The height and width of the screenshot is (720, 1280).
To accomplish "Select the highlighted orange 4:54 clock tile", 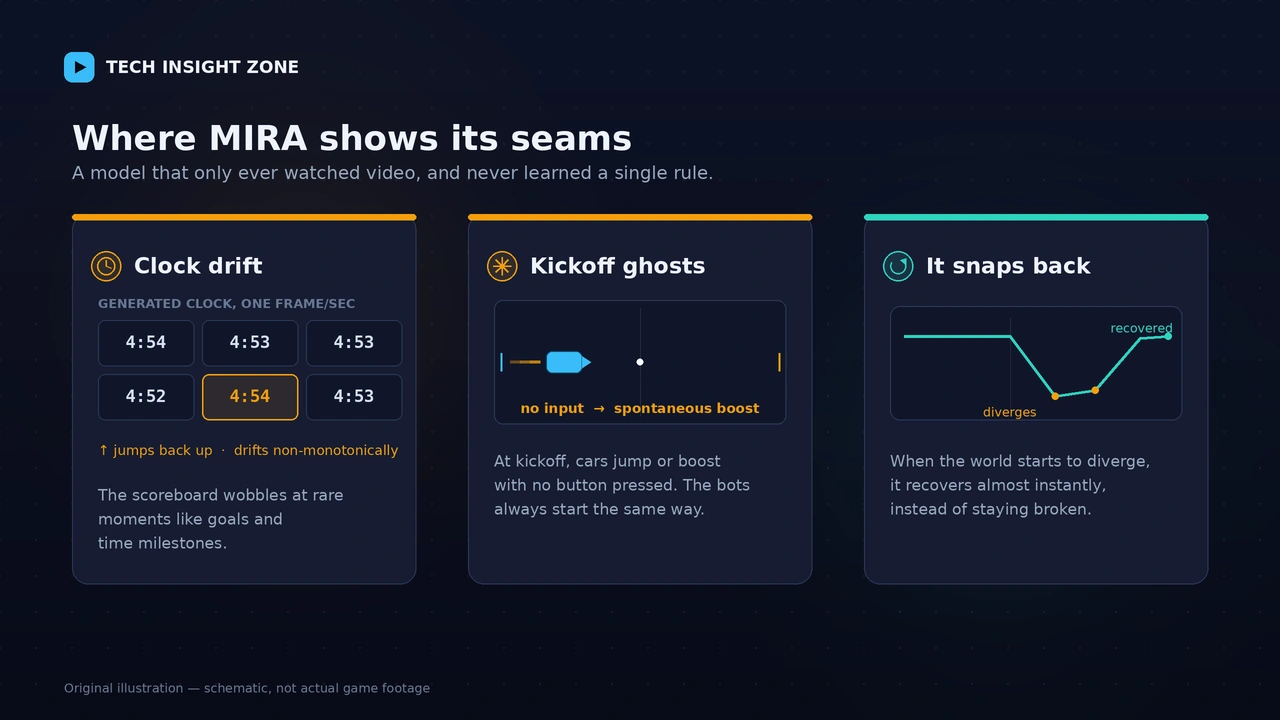I will tap(250, 397).
